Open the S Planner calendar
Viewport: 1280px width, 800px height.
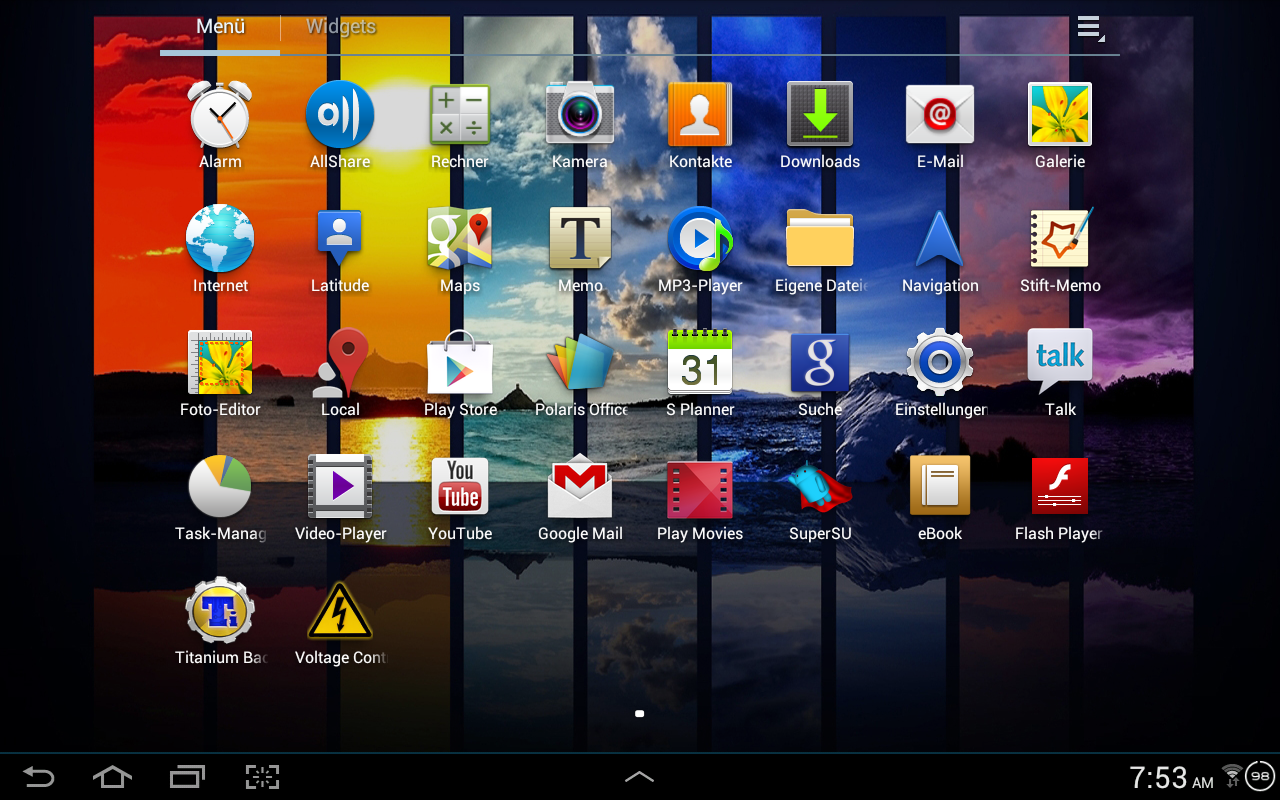tap(700, 364)
